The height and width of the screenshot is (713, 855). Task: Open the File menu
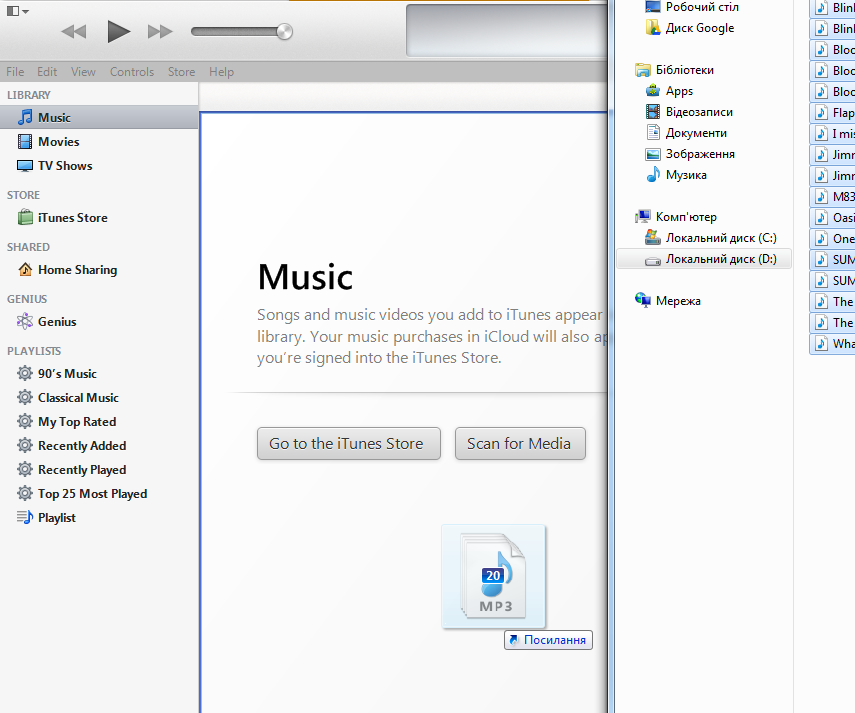(x=15, y=72)
